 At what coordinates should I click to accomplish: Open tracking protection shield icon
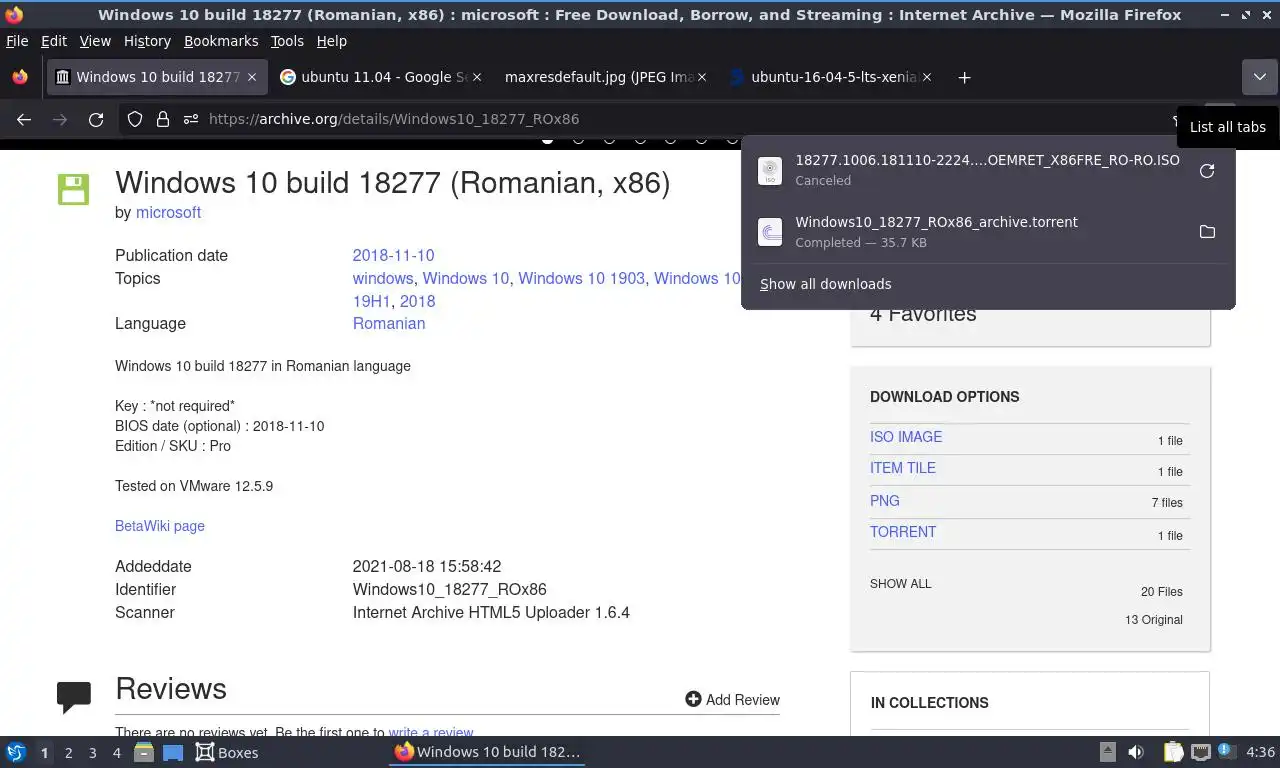coord(135,119)
